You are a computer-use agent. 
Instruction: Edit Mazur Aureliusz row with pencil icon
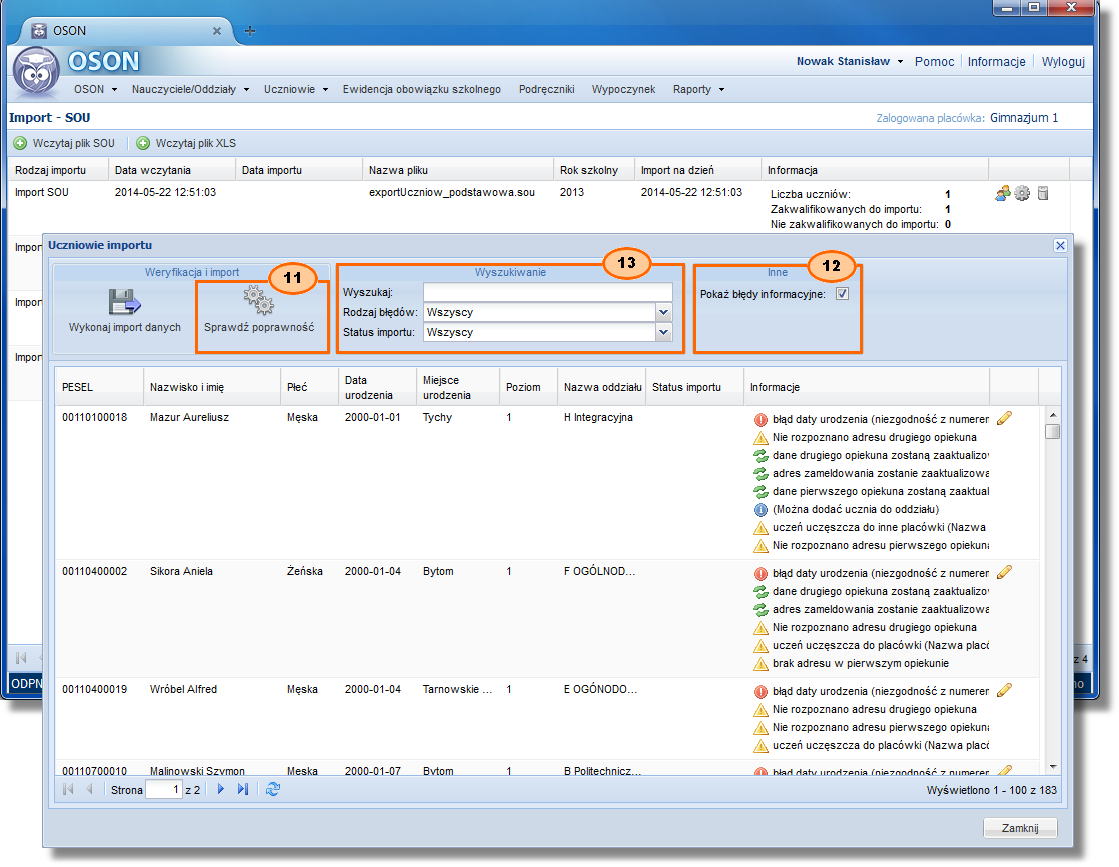pyautogui.click(x=1004, y=418)
